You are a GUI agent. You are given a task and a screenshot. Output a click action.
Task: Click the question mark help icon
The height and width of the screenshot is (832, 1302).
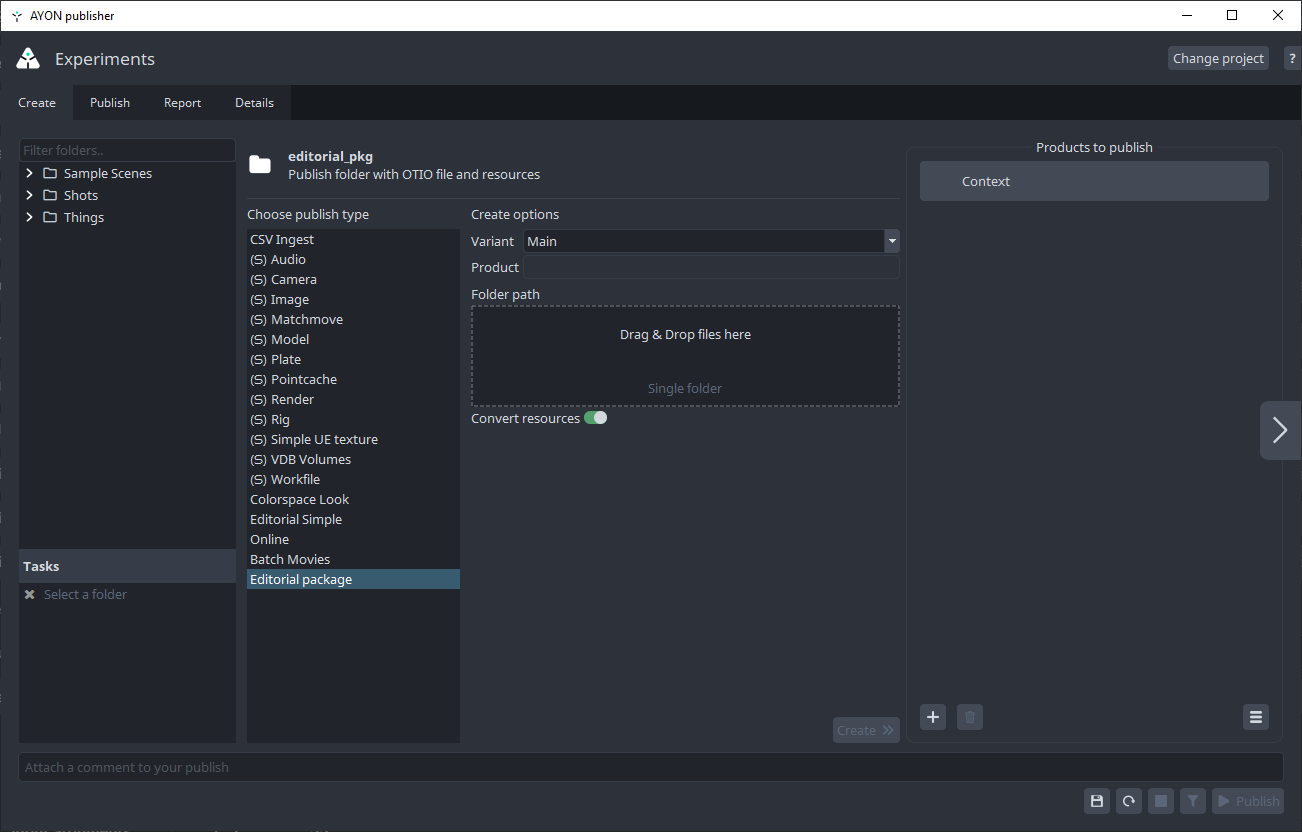click(x=1292, y=59)
